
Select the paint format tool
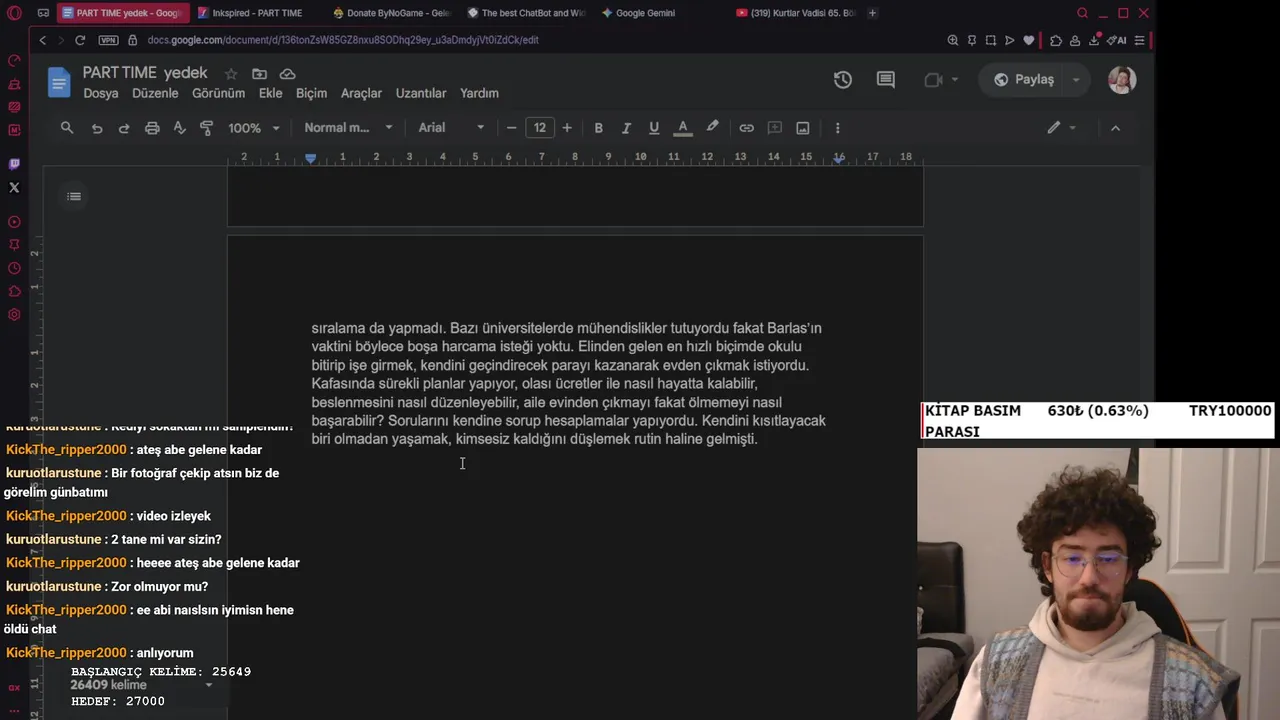[x=207, y=128]
